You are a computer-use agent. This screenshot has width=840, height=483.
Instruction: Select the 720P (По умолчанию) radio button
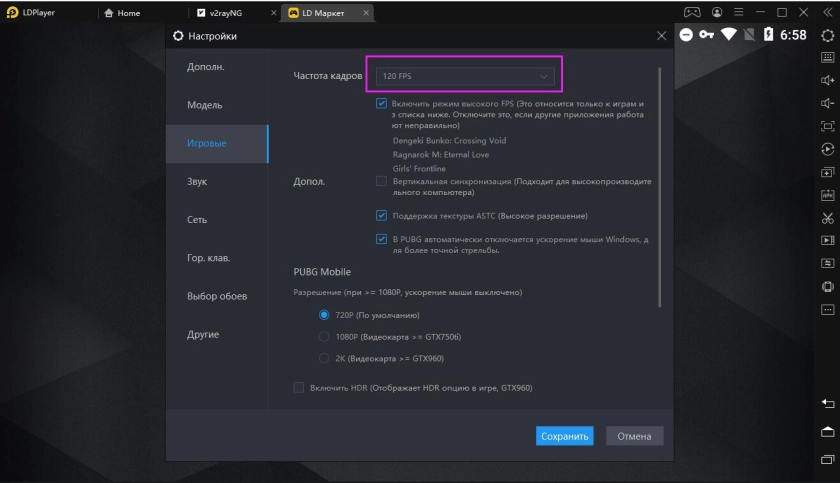(x=324, y=315)
